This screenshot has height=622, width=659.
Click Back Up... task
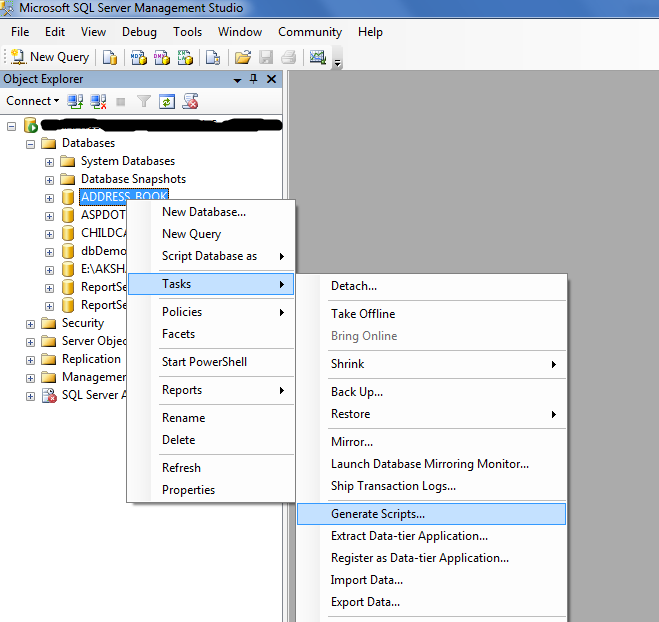pos(432,392)
